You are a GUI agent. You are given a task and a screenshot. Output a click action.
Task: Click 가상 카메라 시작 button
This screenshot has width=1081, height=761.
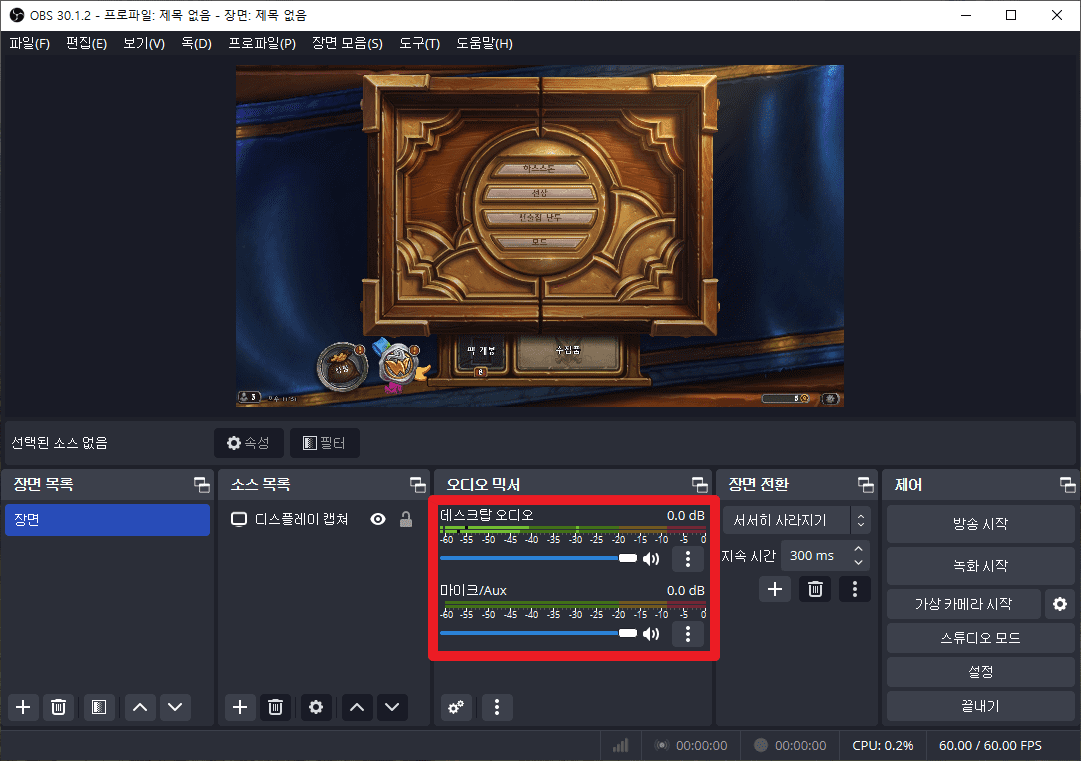tap(963, 604)
